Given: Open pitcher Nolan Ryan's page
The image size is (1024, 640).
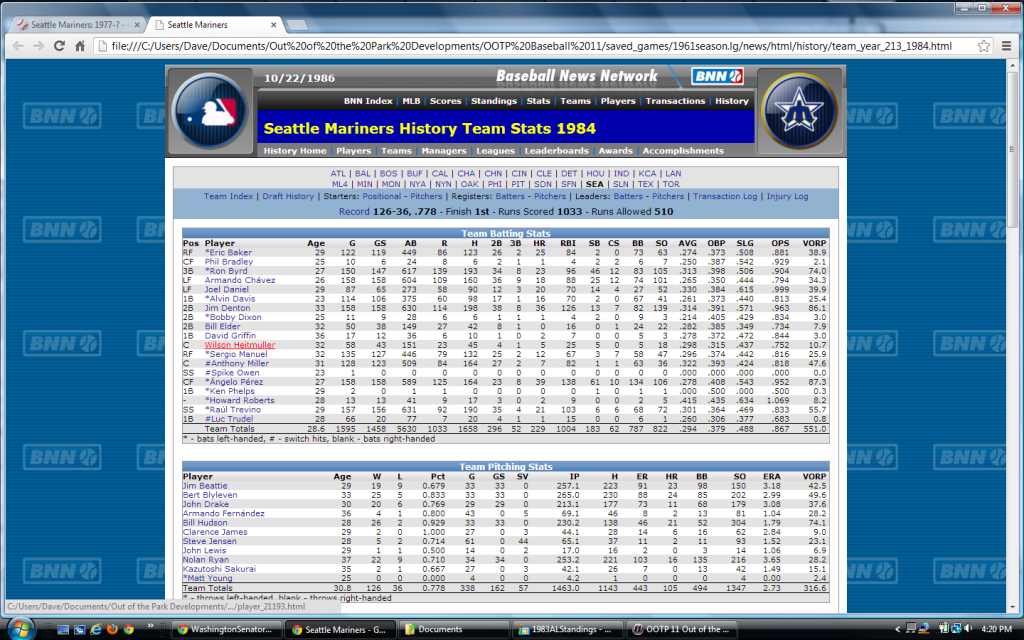Looking at the screenshot, I should pyautogui.click(x=206, y=560).
